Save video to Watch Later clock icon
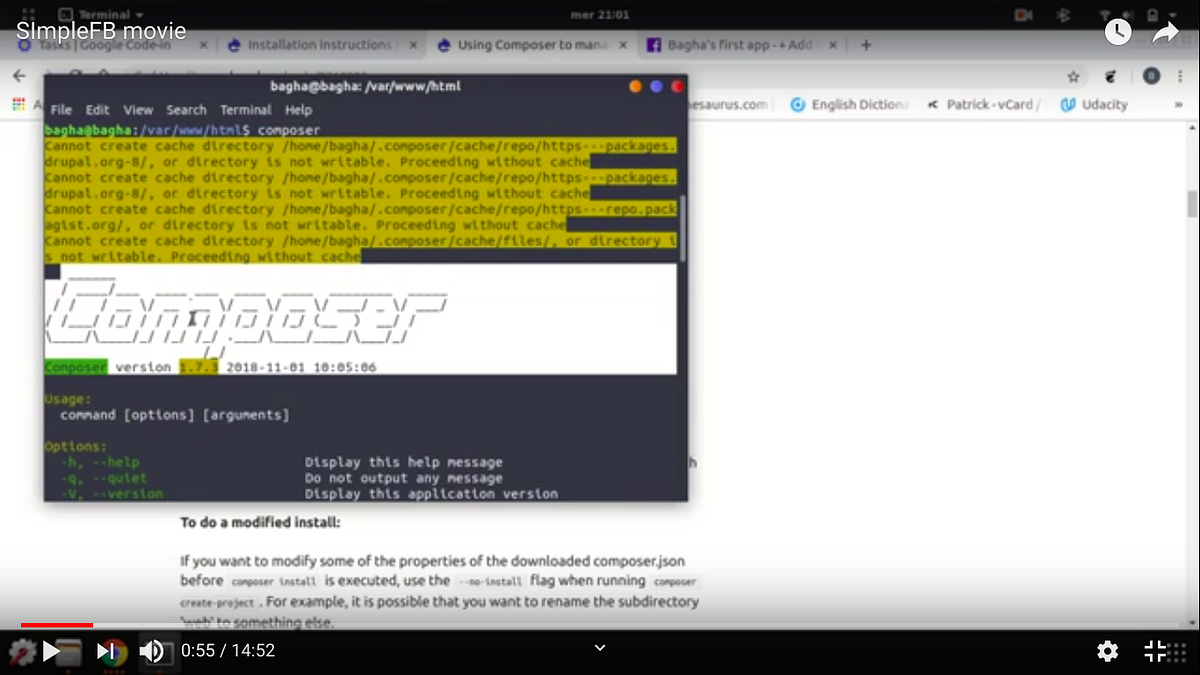1200x675 pixels. (1118, 31)
